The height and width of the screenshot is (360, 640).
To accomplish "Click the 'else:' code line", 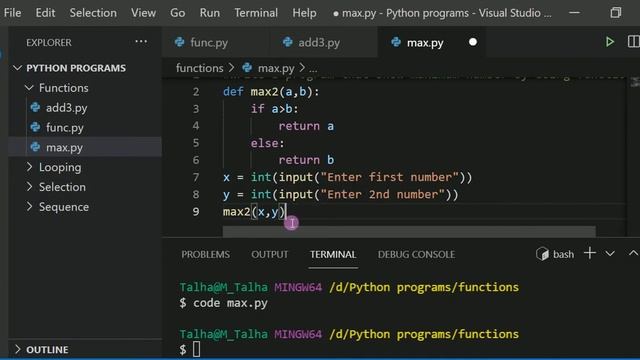I will [267, 143].
